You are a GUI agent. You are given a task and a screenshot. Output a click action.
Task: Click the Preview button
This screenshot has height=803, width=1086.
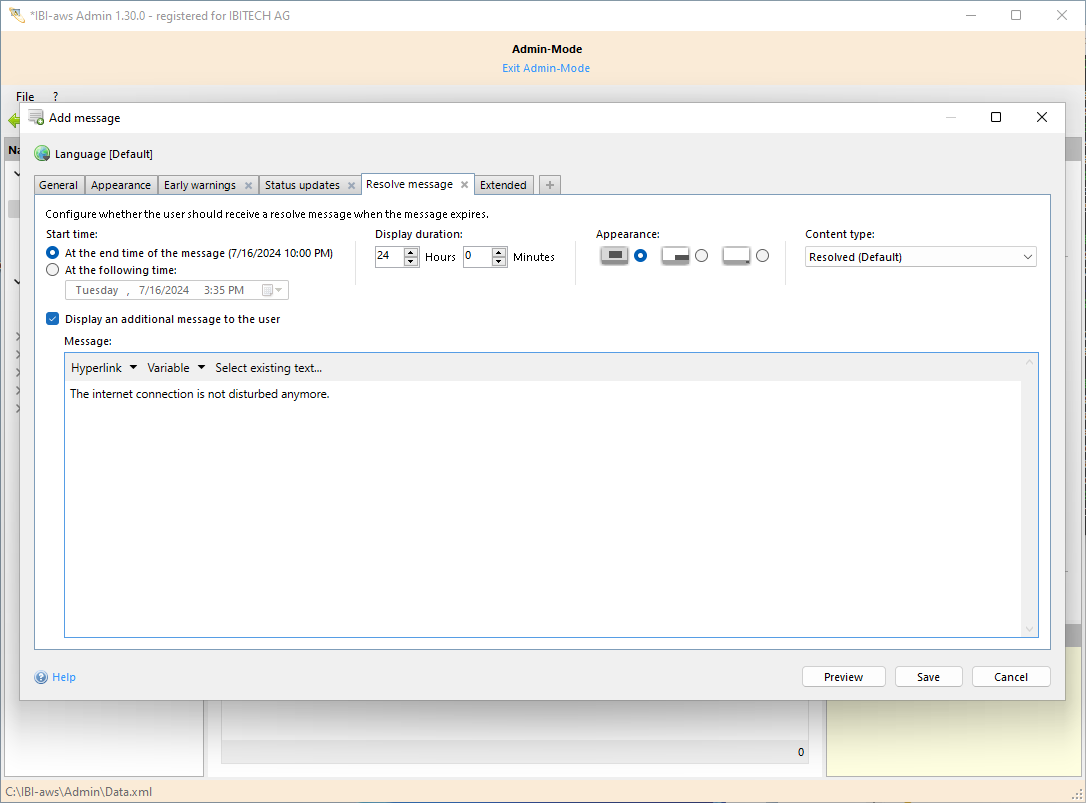tap(843, 677)
